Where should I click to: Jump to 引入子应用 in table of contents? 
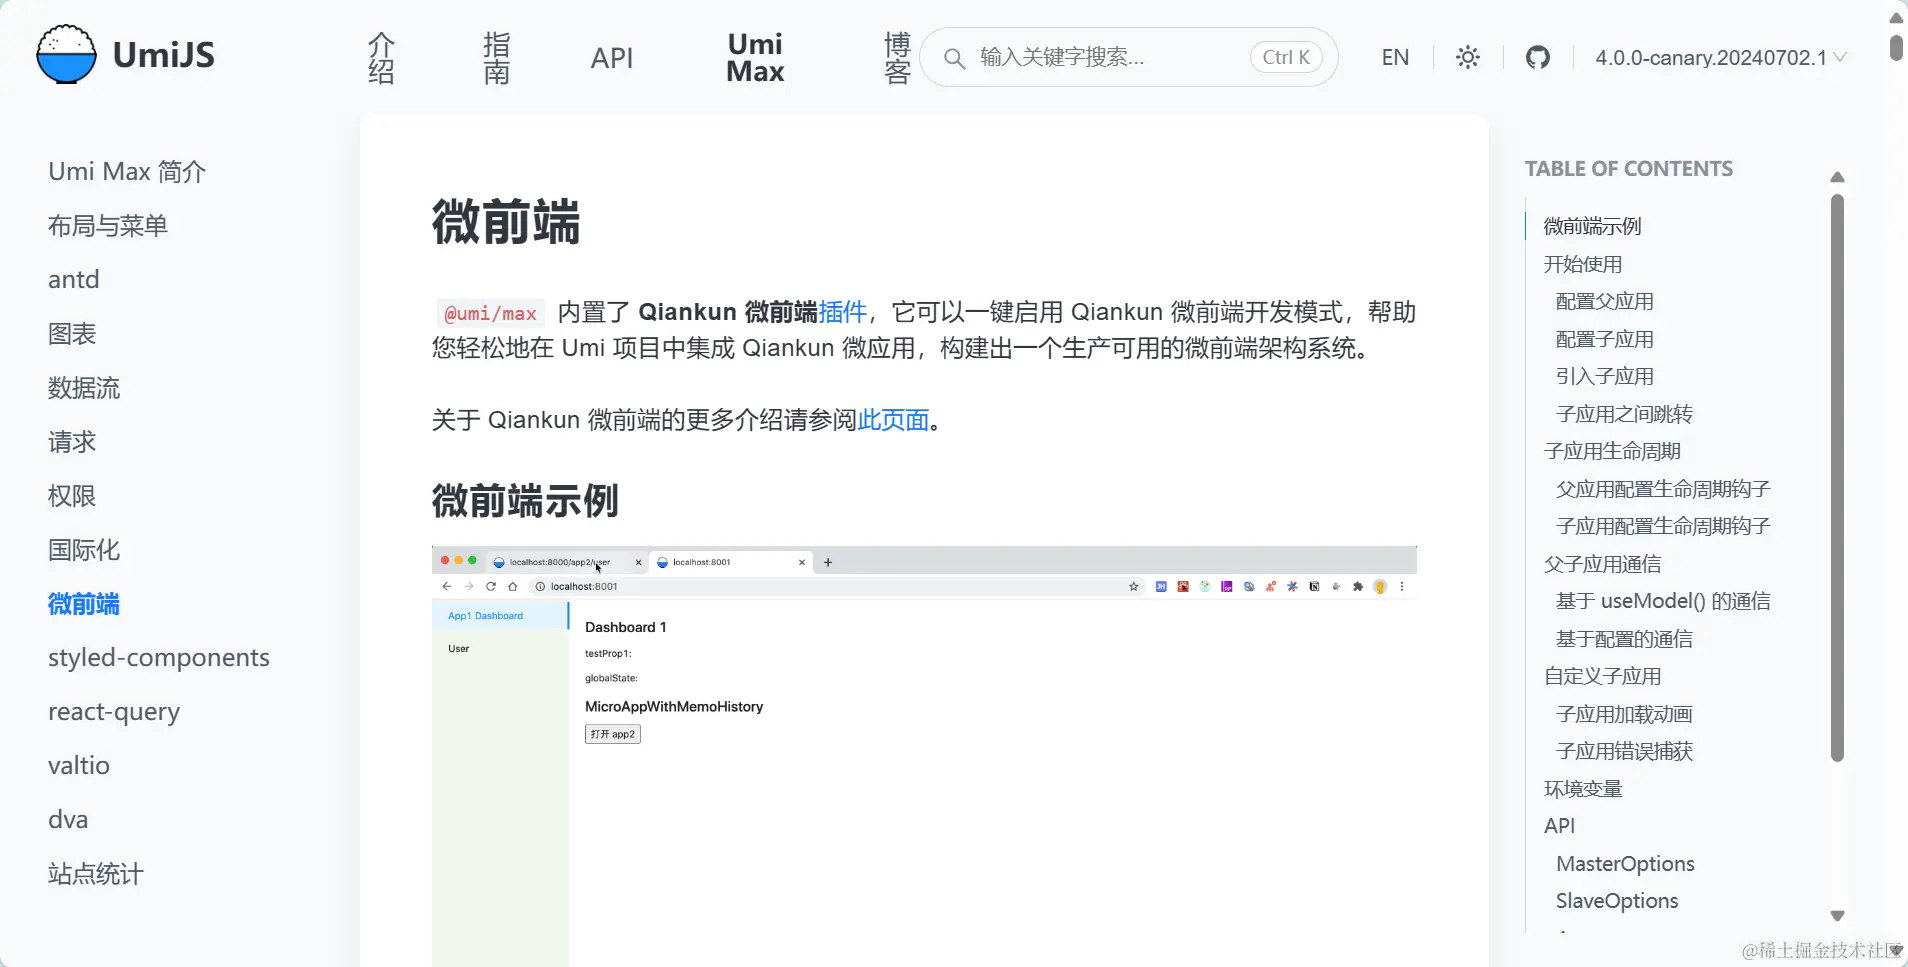click(x=1605, y=376)
